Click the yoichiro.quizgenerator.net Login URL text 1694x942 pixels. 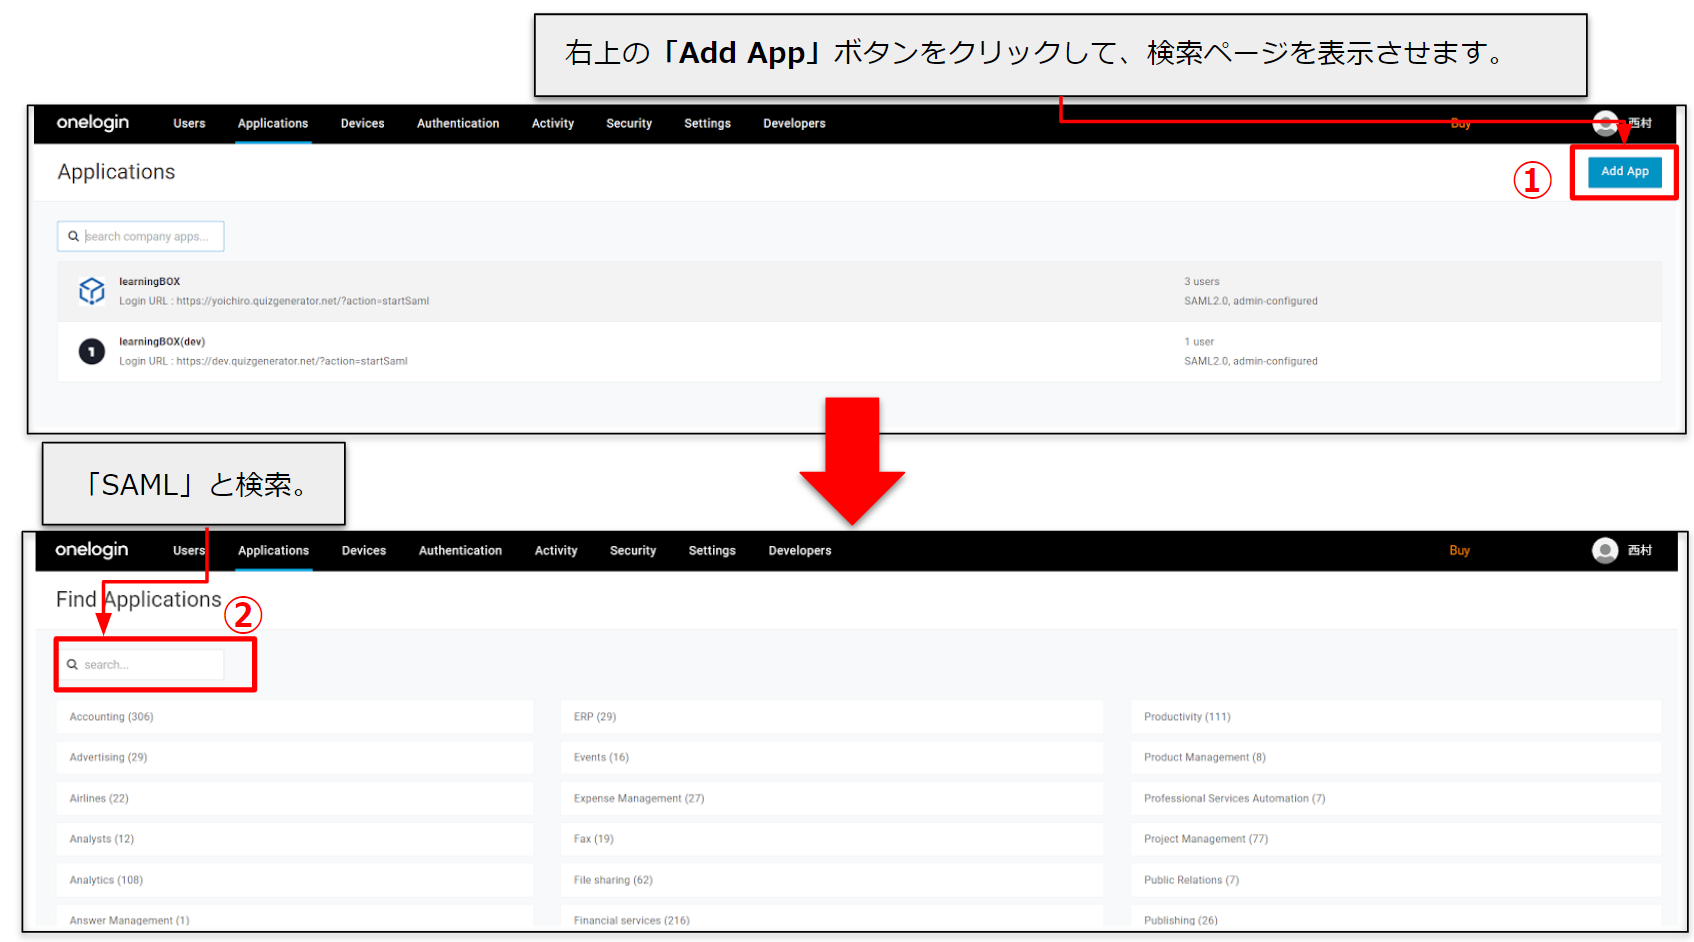click(x=274, y=301)
